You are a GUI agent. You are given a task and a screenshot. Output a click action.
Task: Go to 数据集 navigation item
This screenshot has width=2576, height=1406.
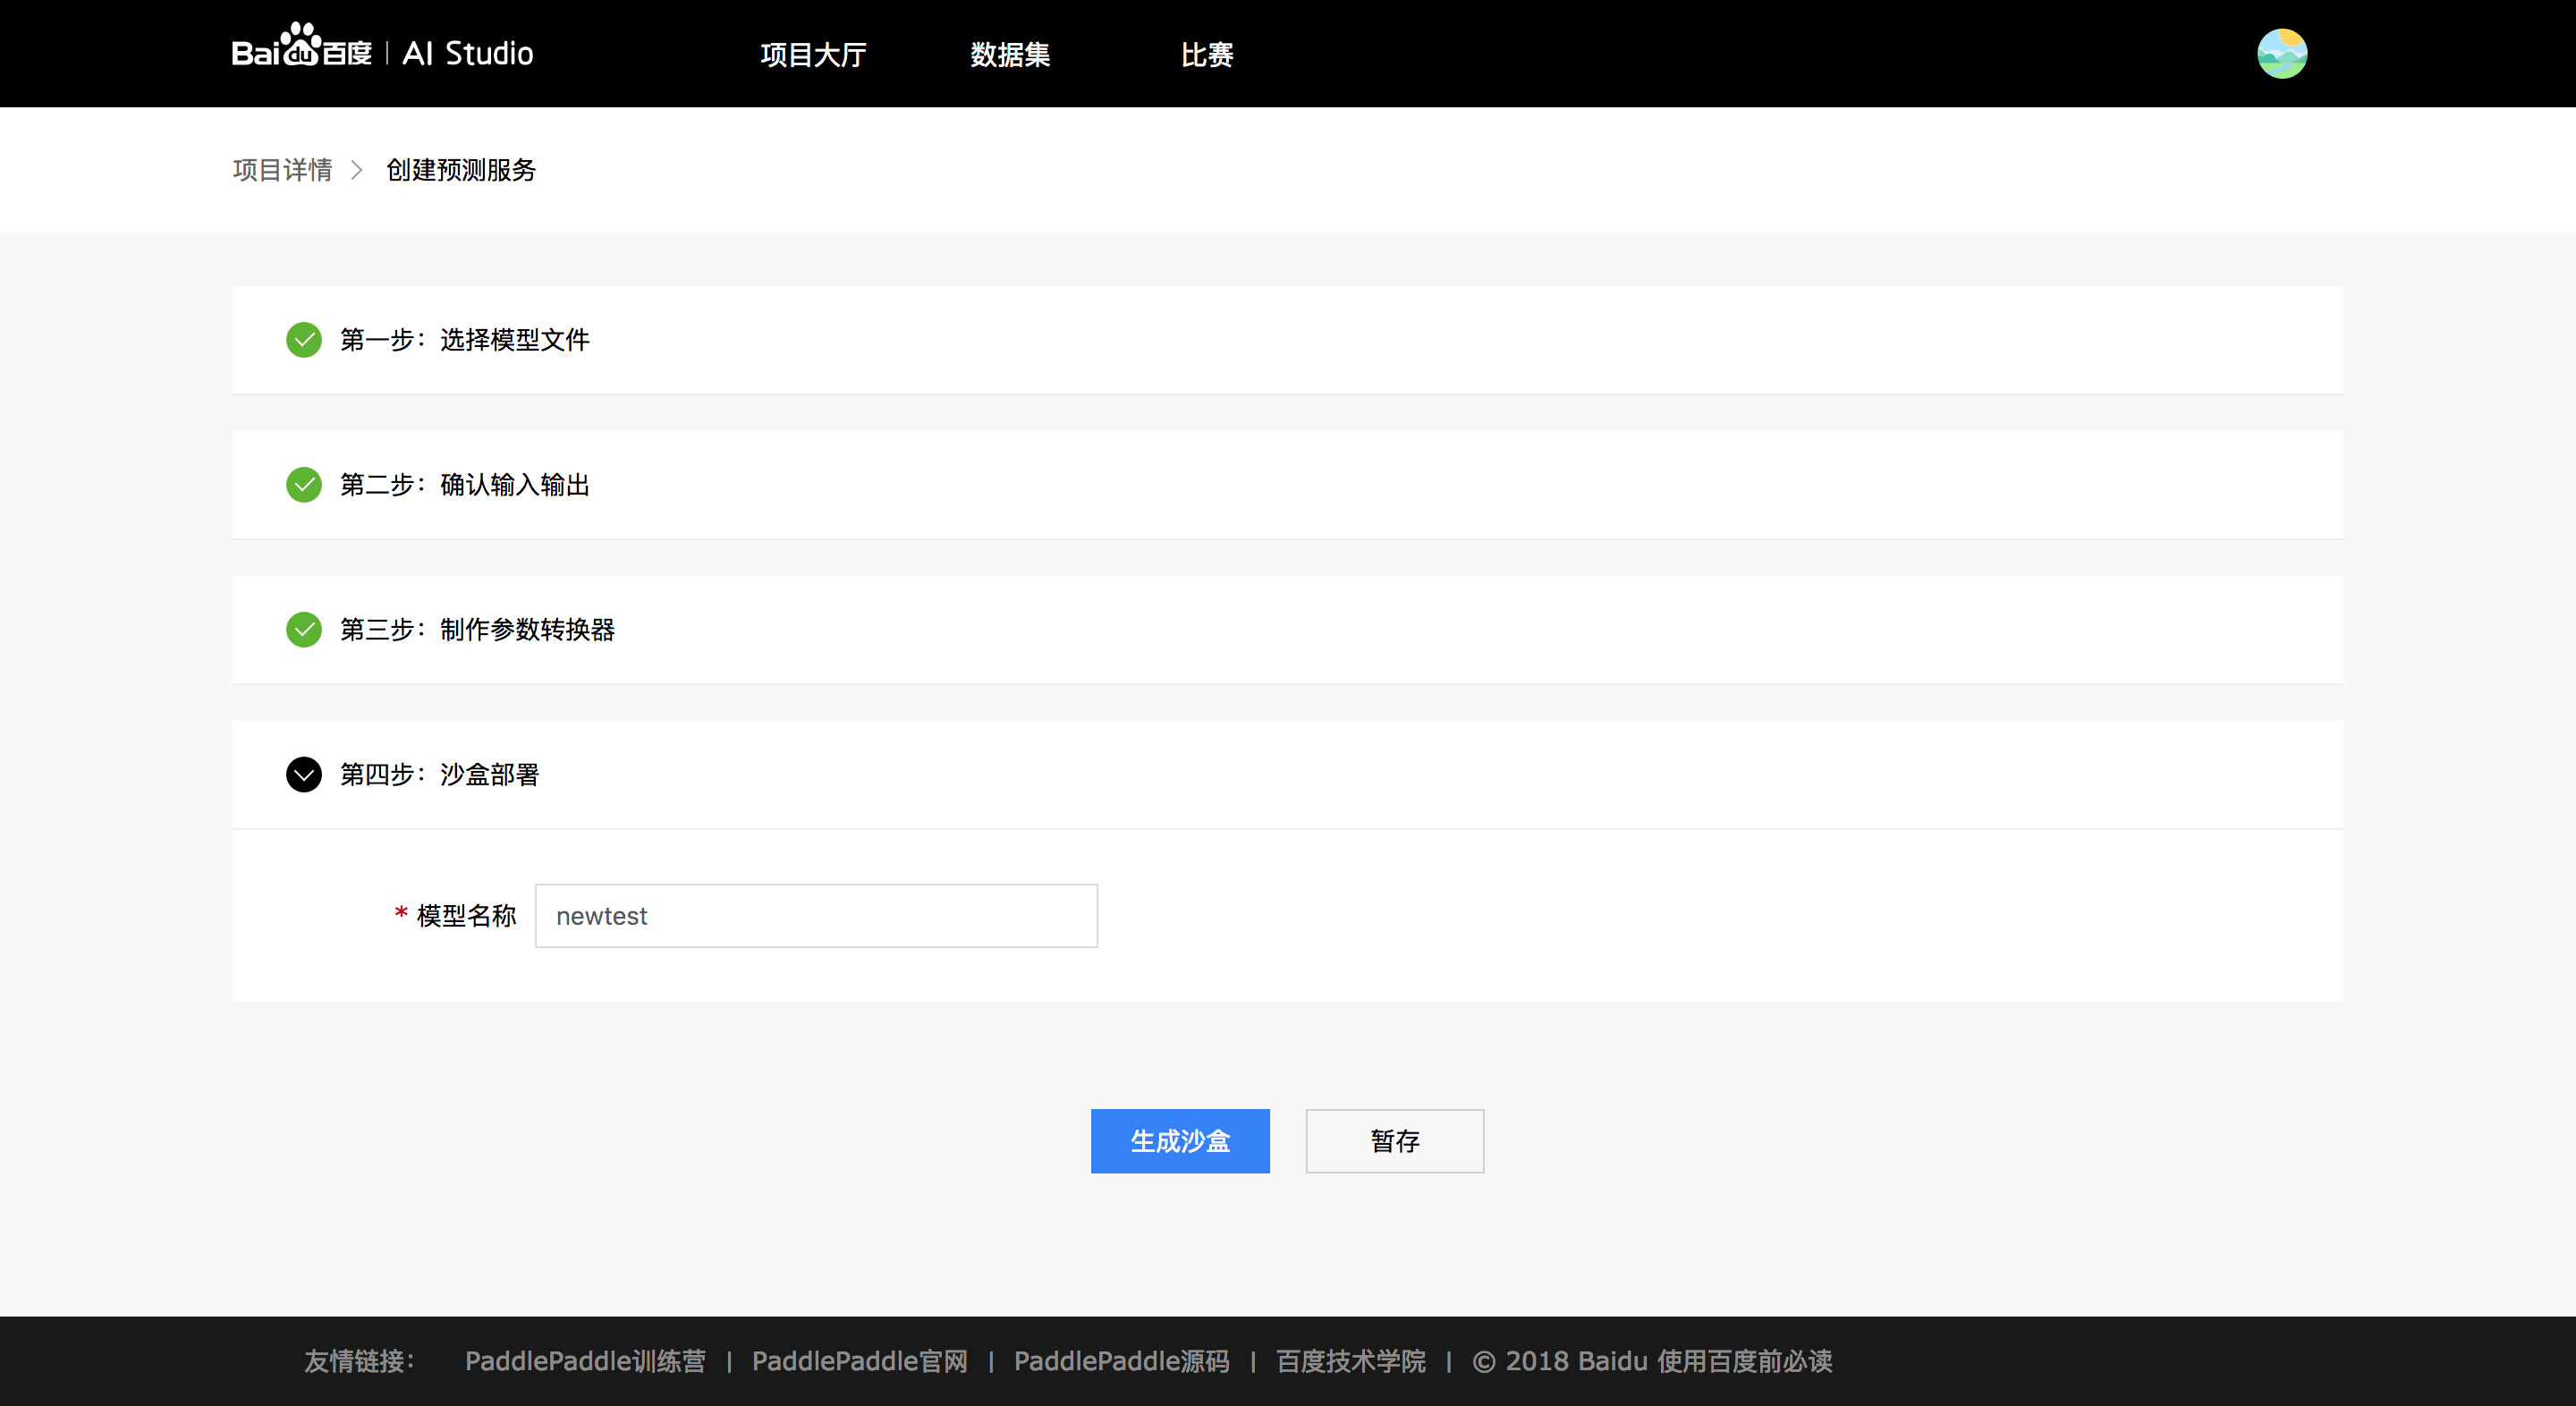pos(1010,54)
